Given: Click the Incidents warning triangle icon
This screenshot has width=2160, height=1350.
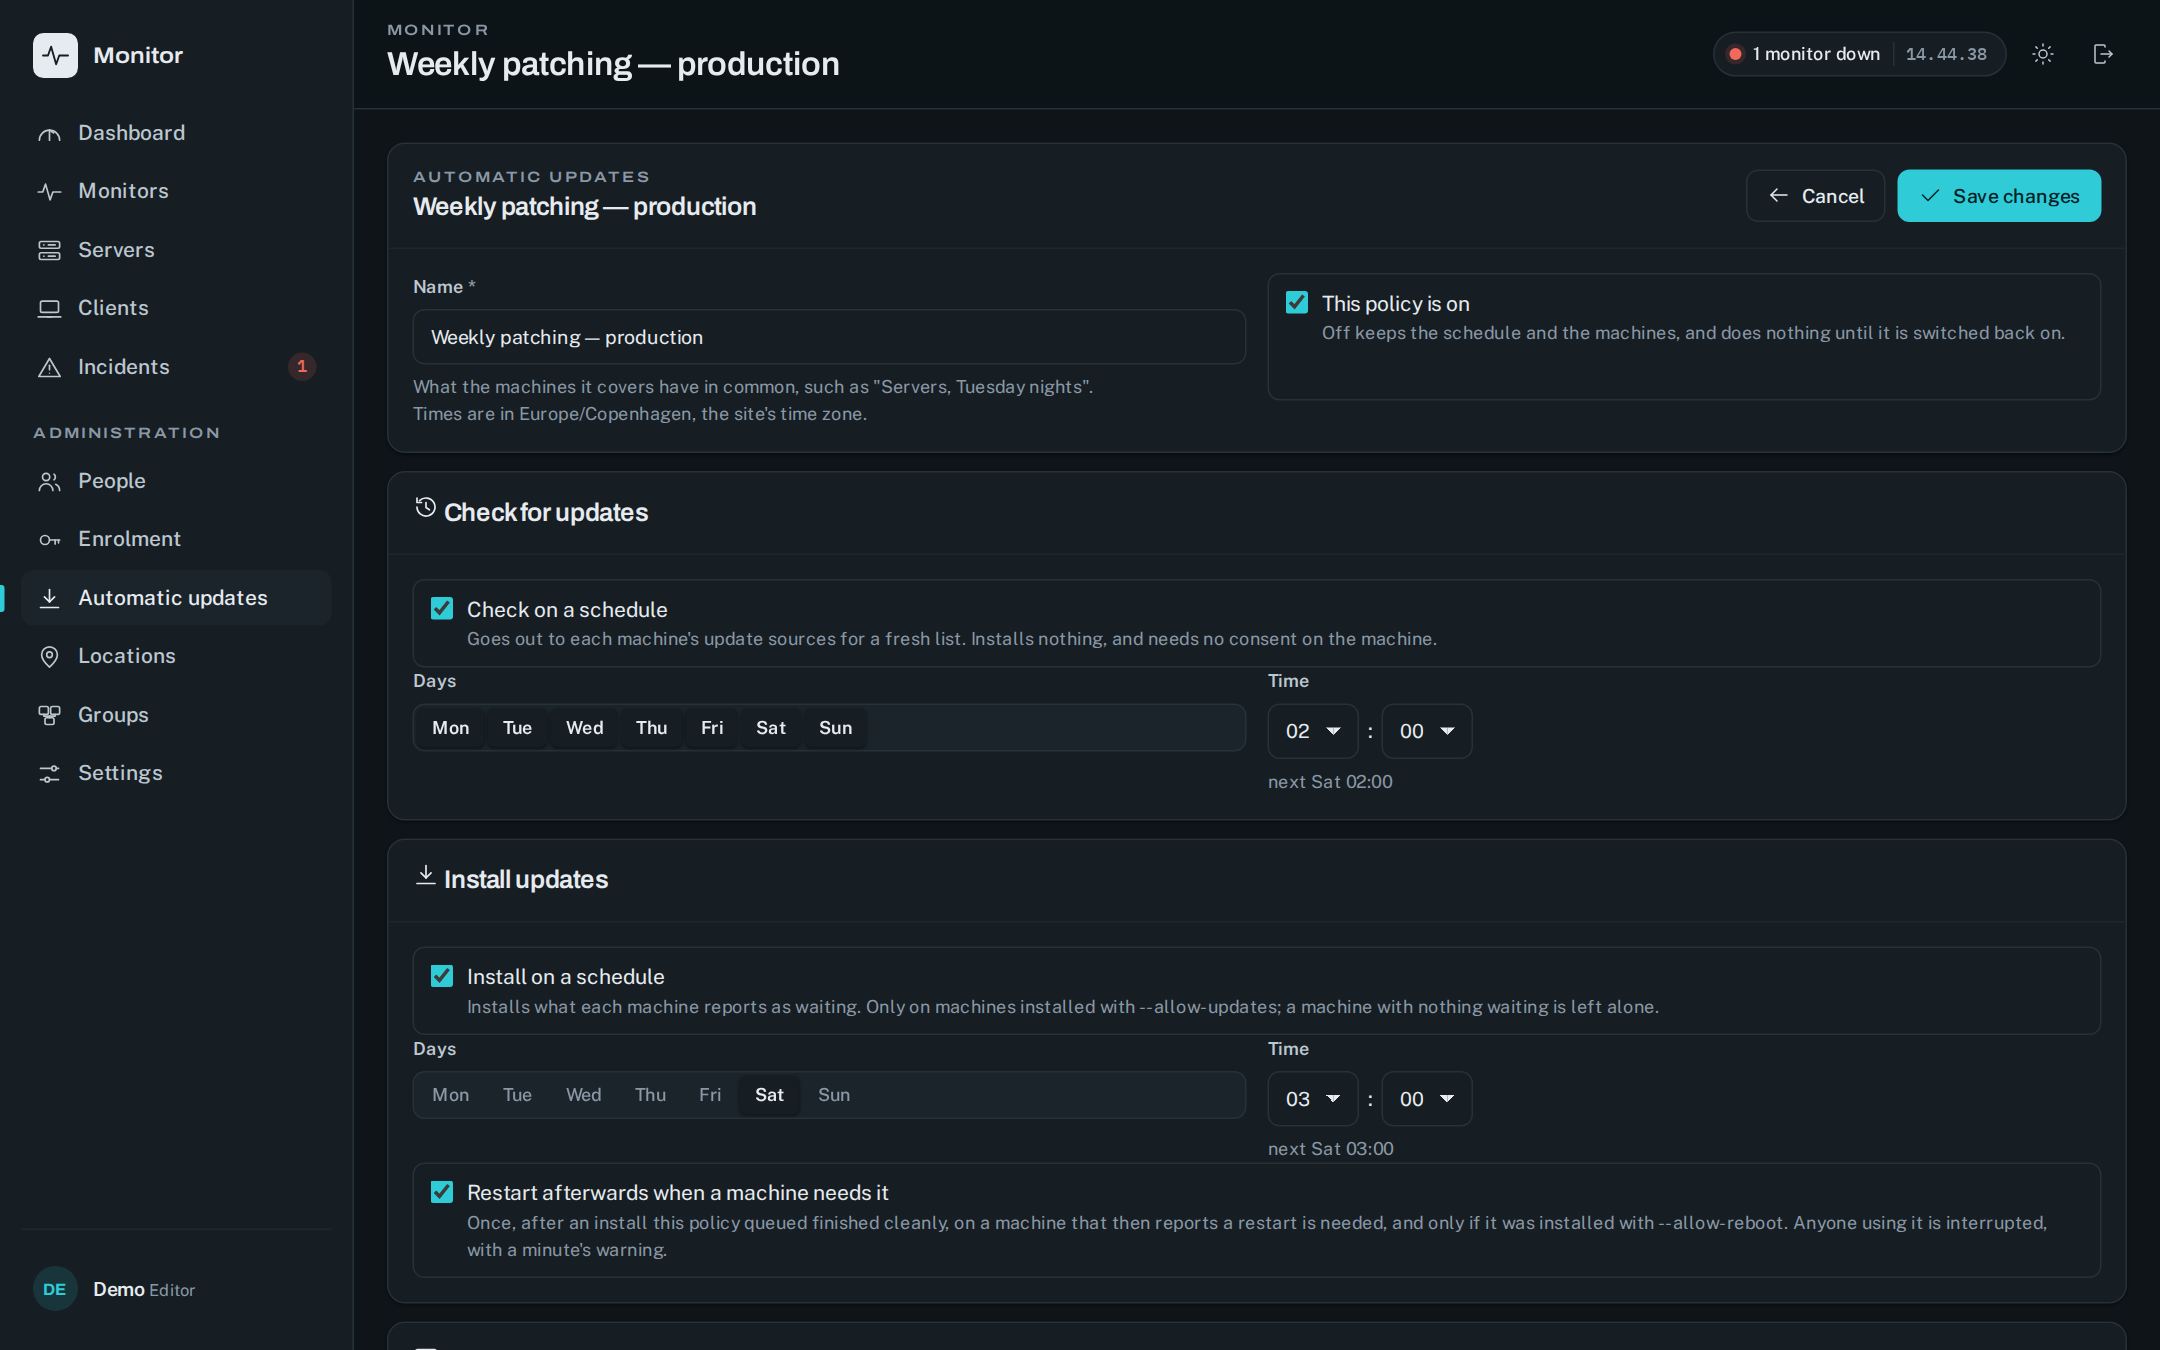Looking at the screenshot, I should [49, 367].
